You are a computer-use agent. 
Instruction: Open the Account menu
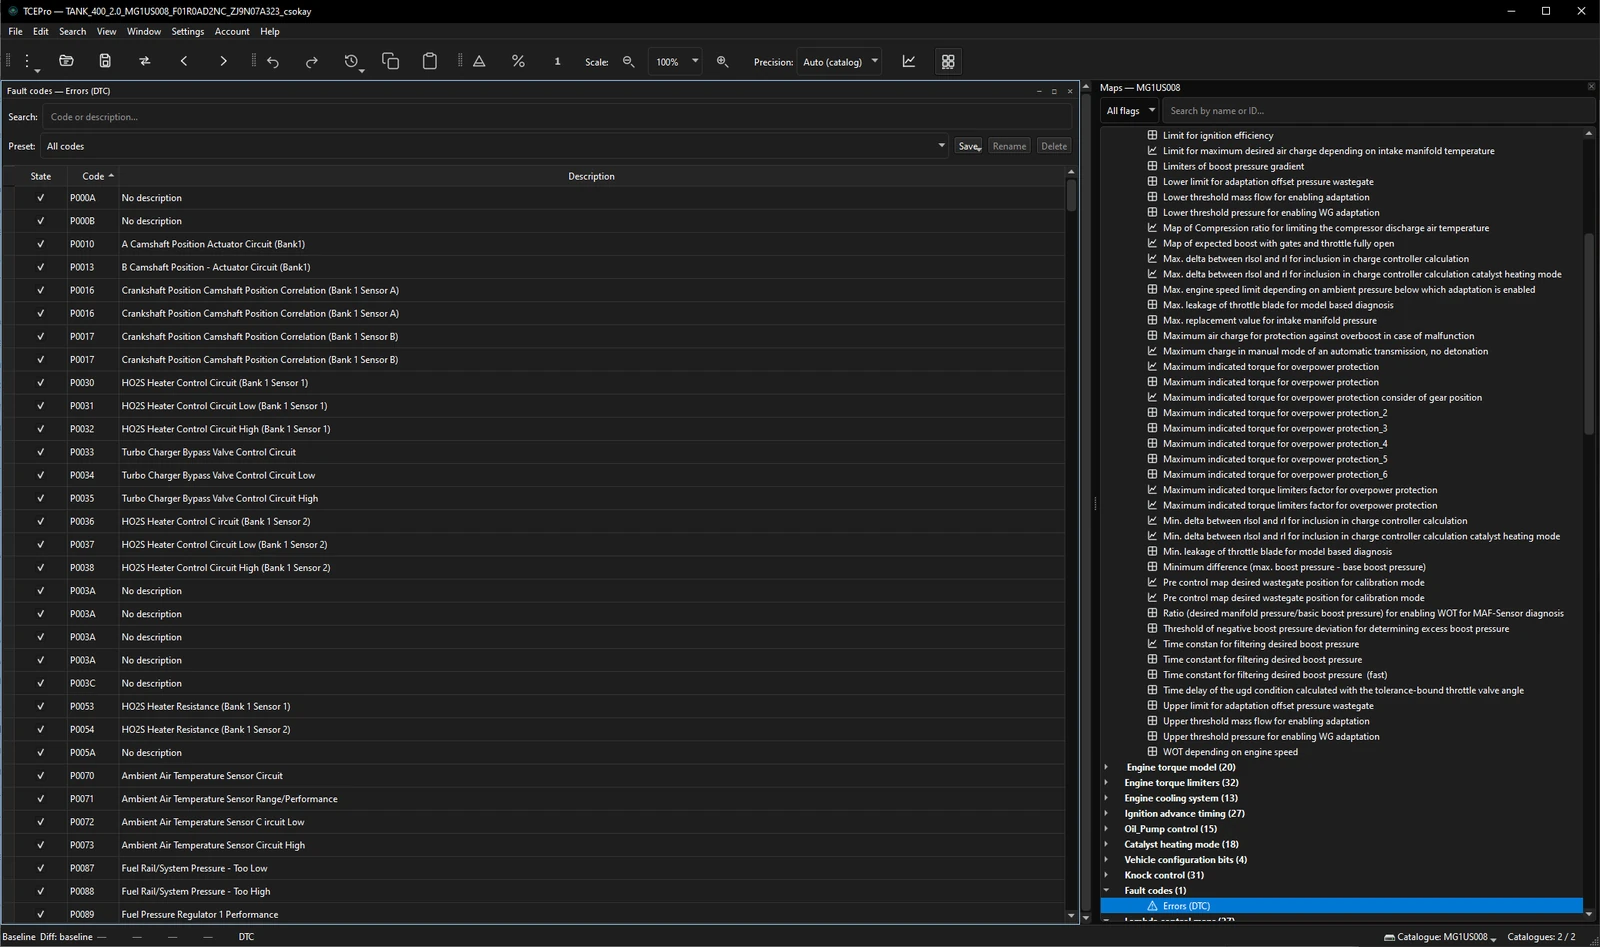click(232, 31)
